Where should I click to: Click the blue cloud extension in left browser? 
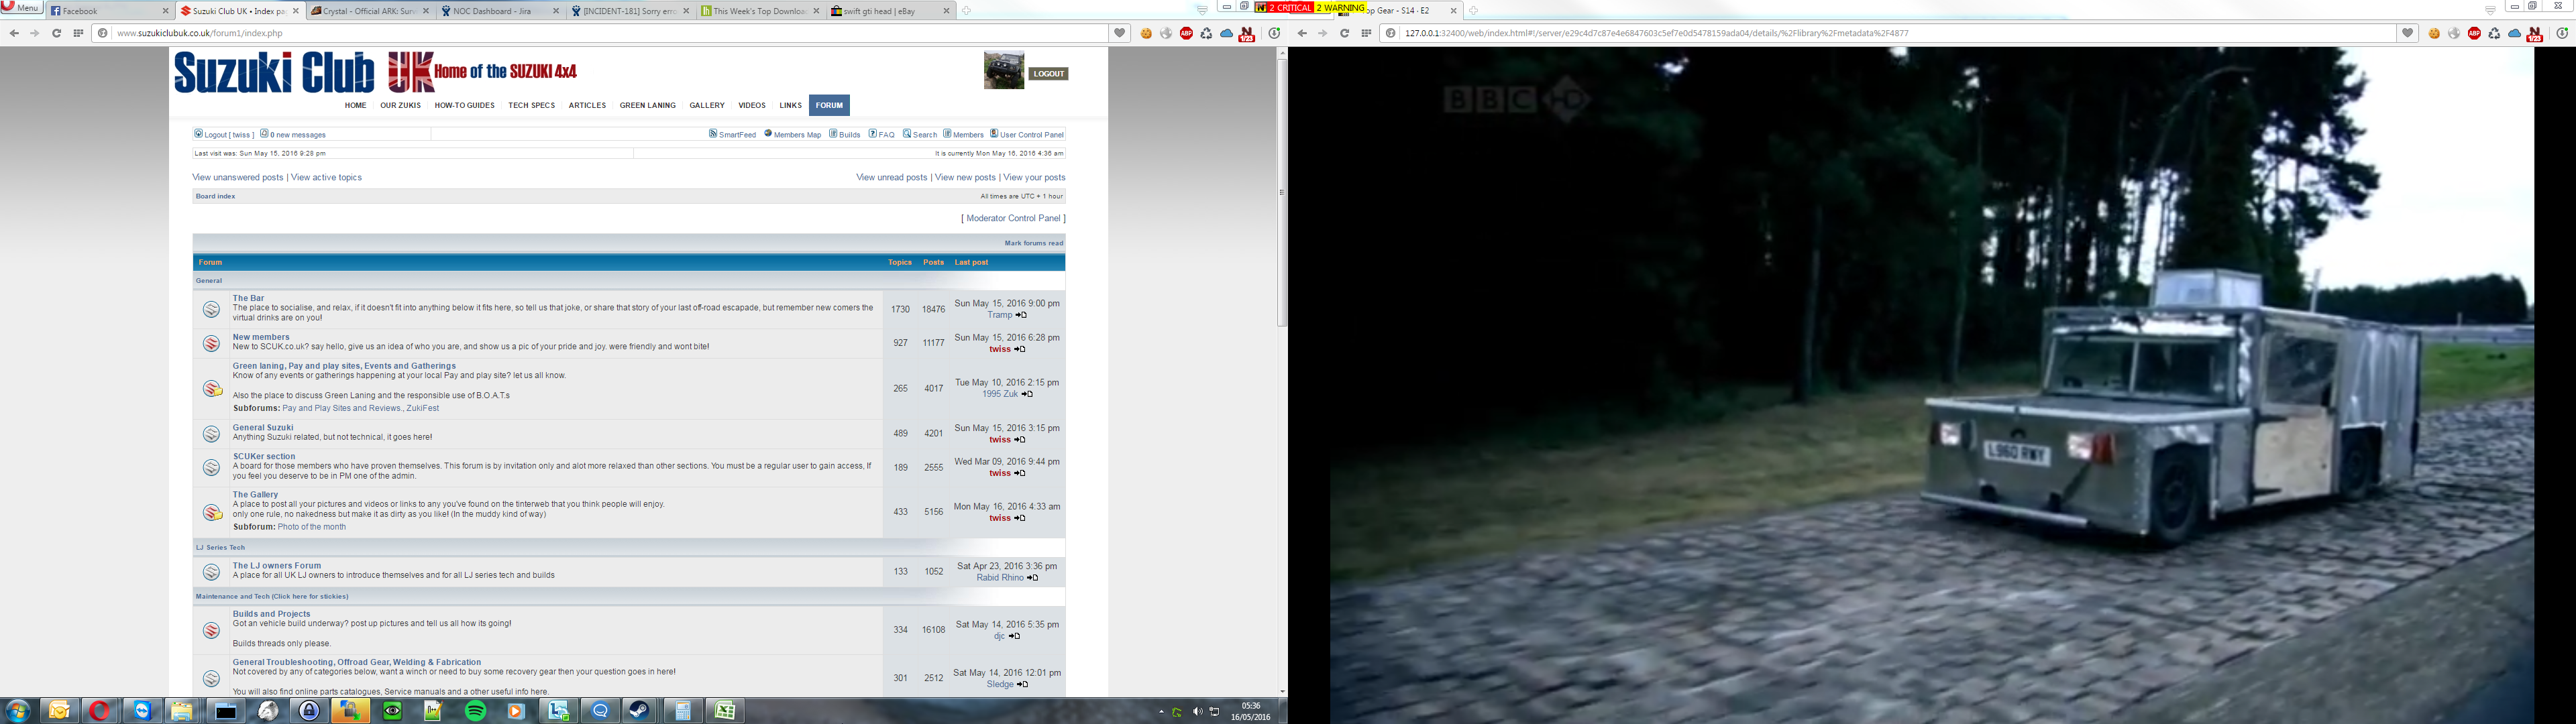tap(1226, 33)
